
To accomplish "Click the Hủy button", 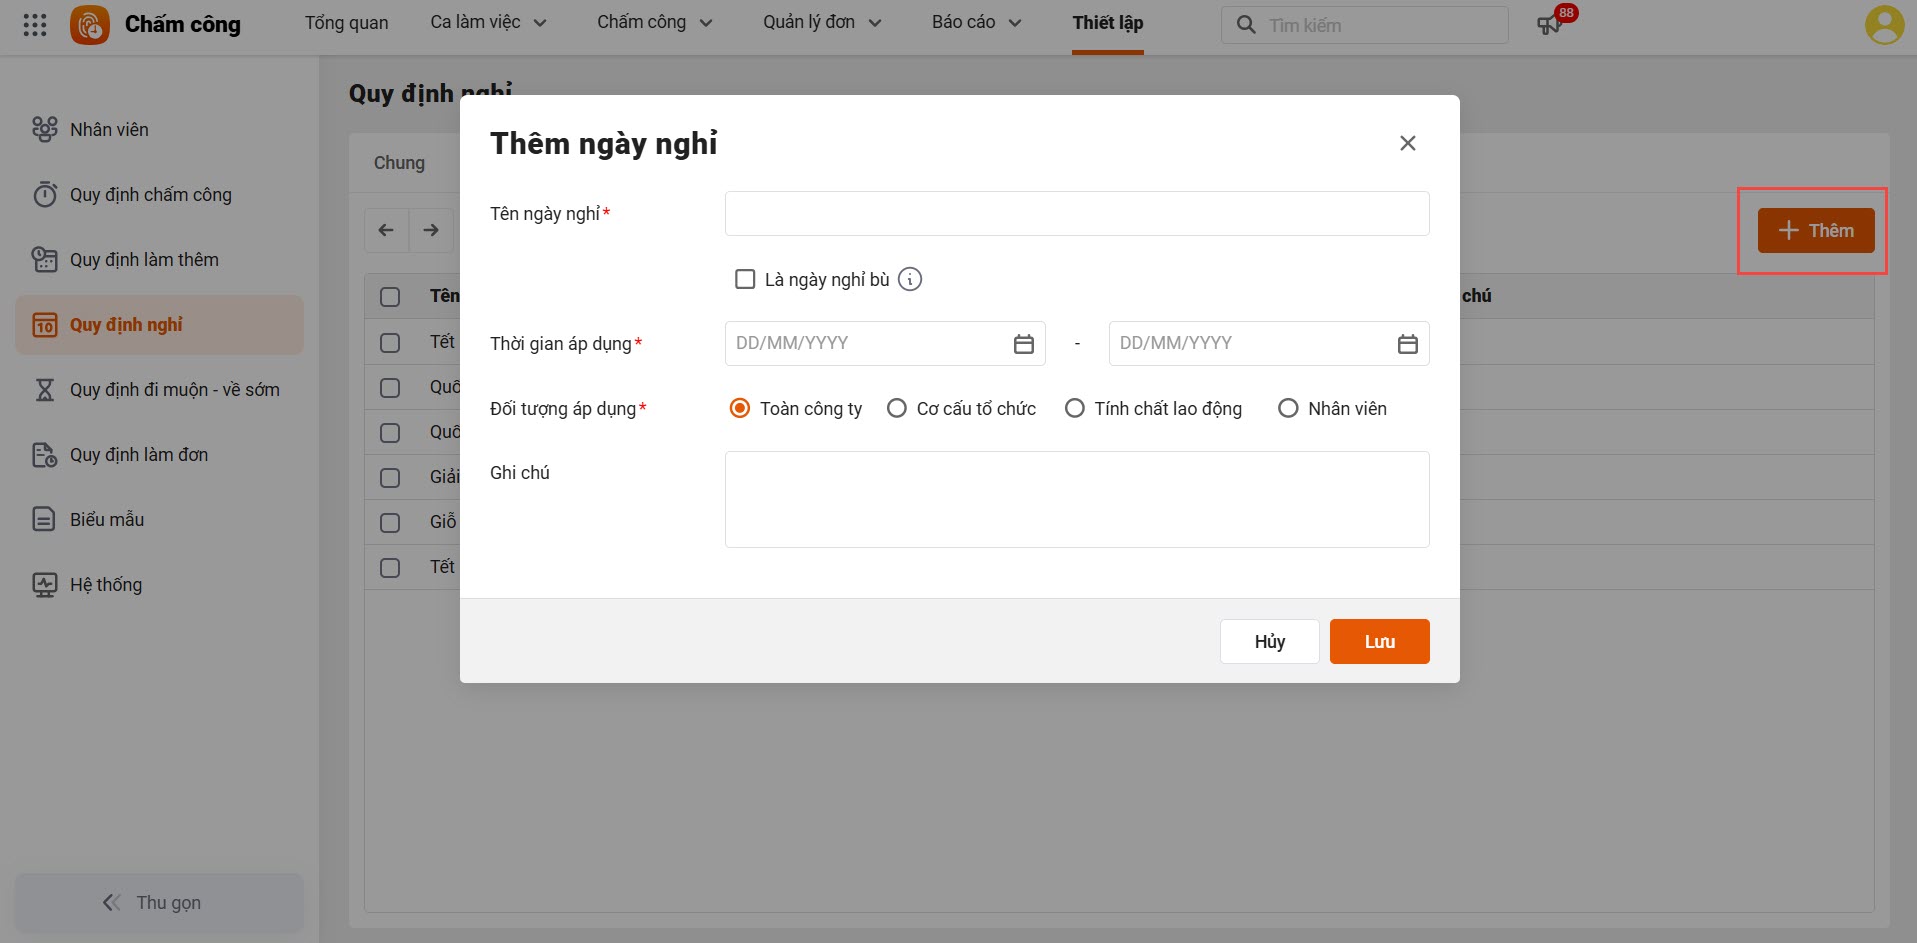I will 1269,641.
